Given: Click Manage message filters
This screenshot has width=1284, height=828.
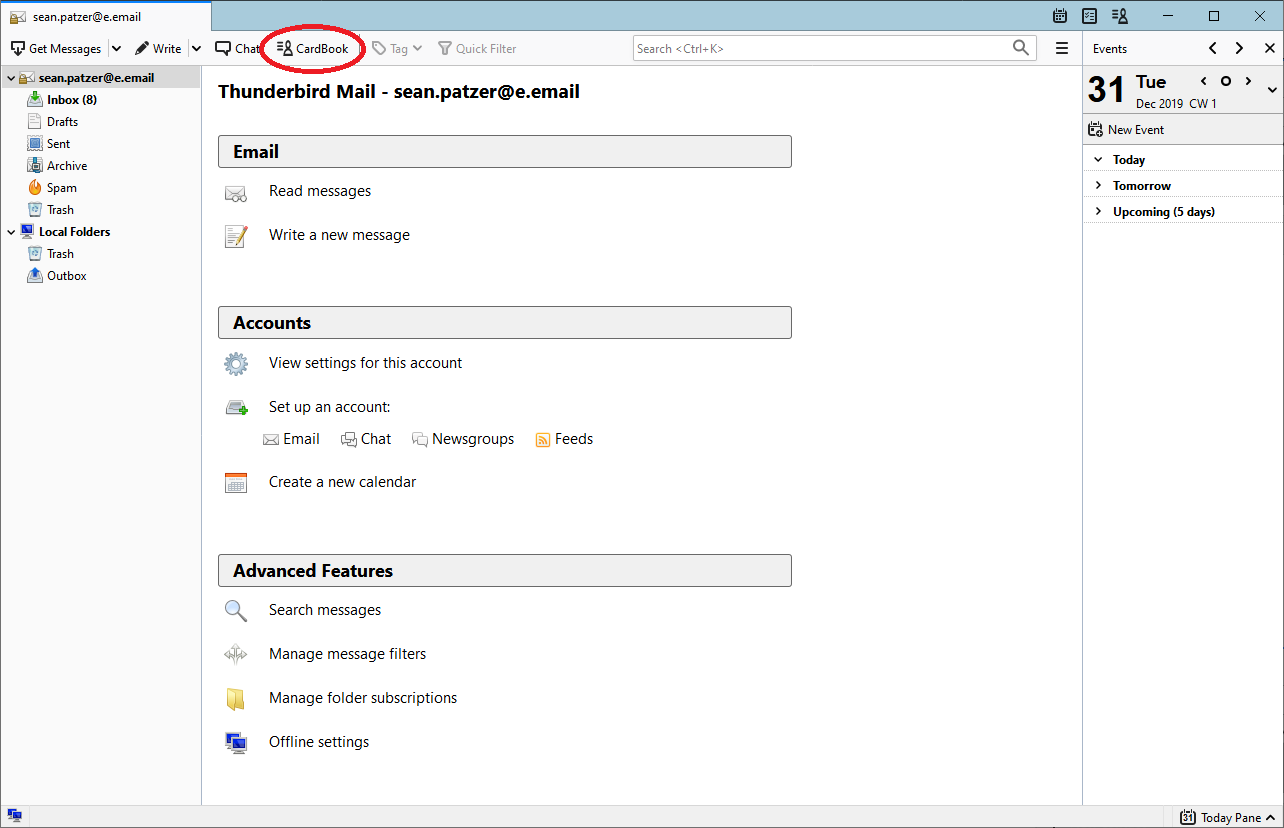Looking at the screenshot, I should click(x=347, y=654).
